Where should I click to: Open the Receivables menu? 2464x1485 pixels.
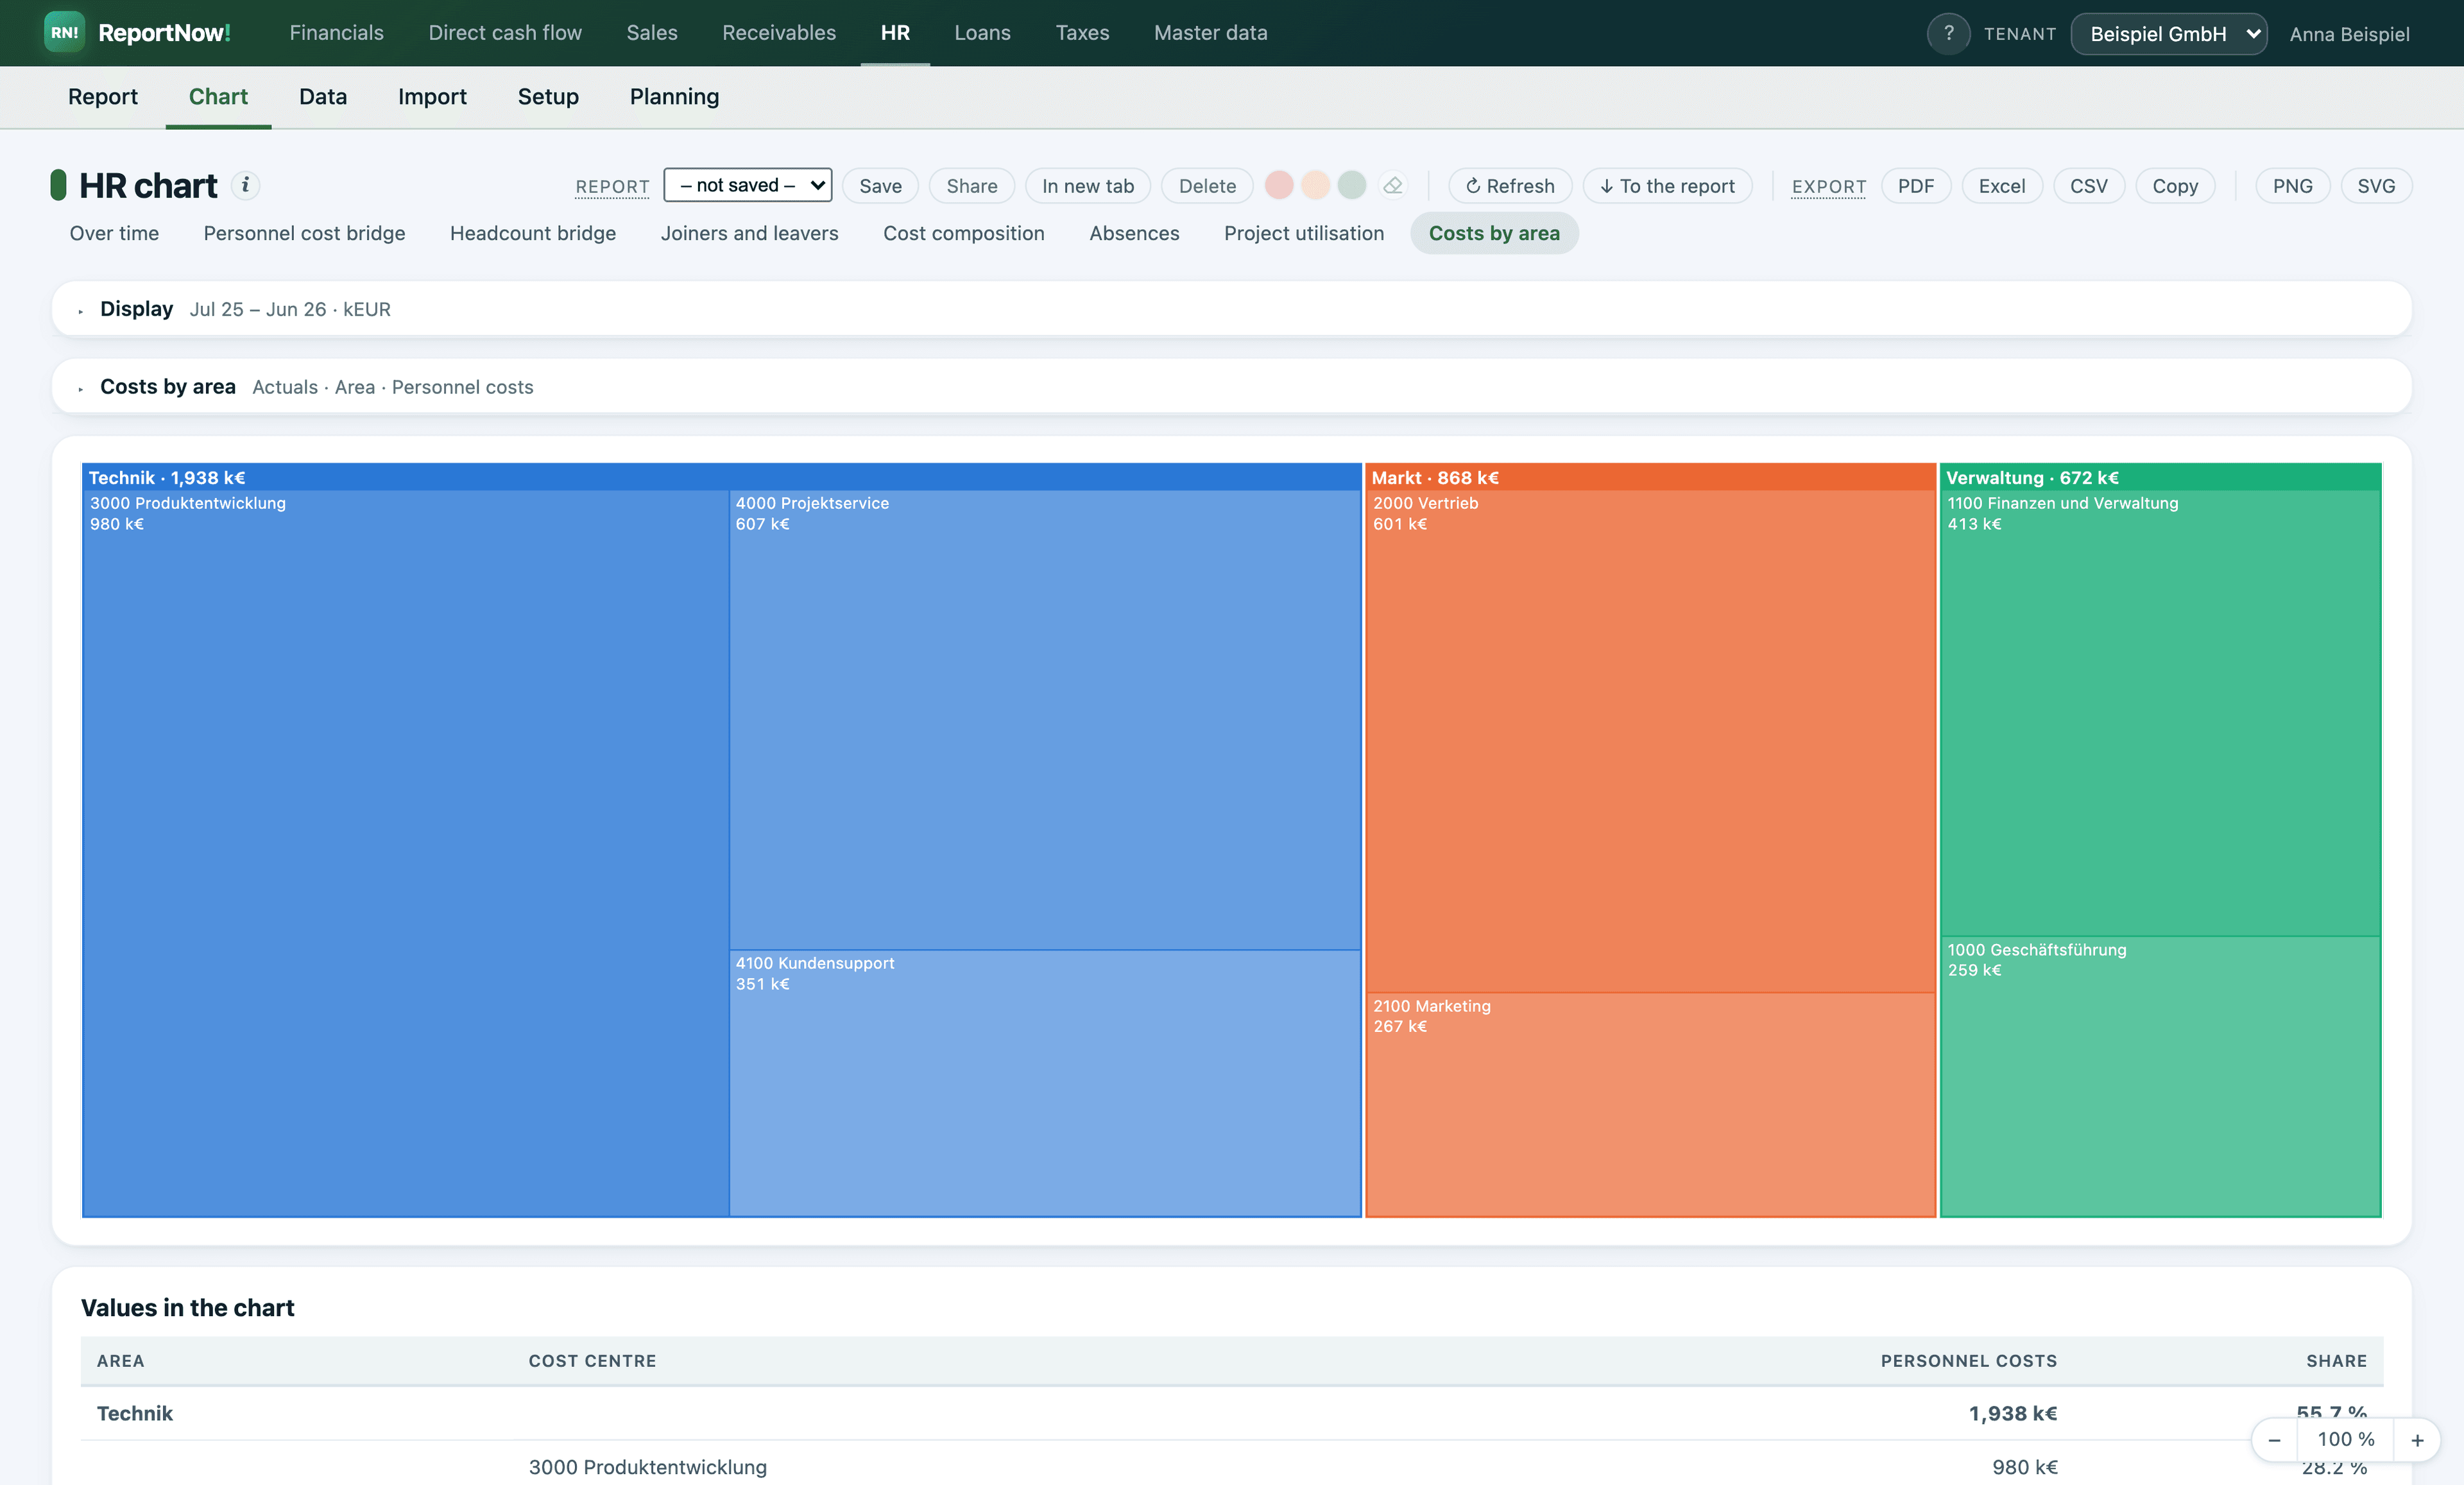[779, 33]
